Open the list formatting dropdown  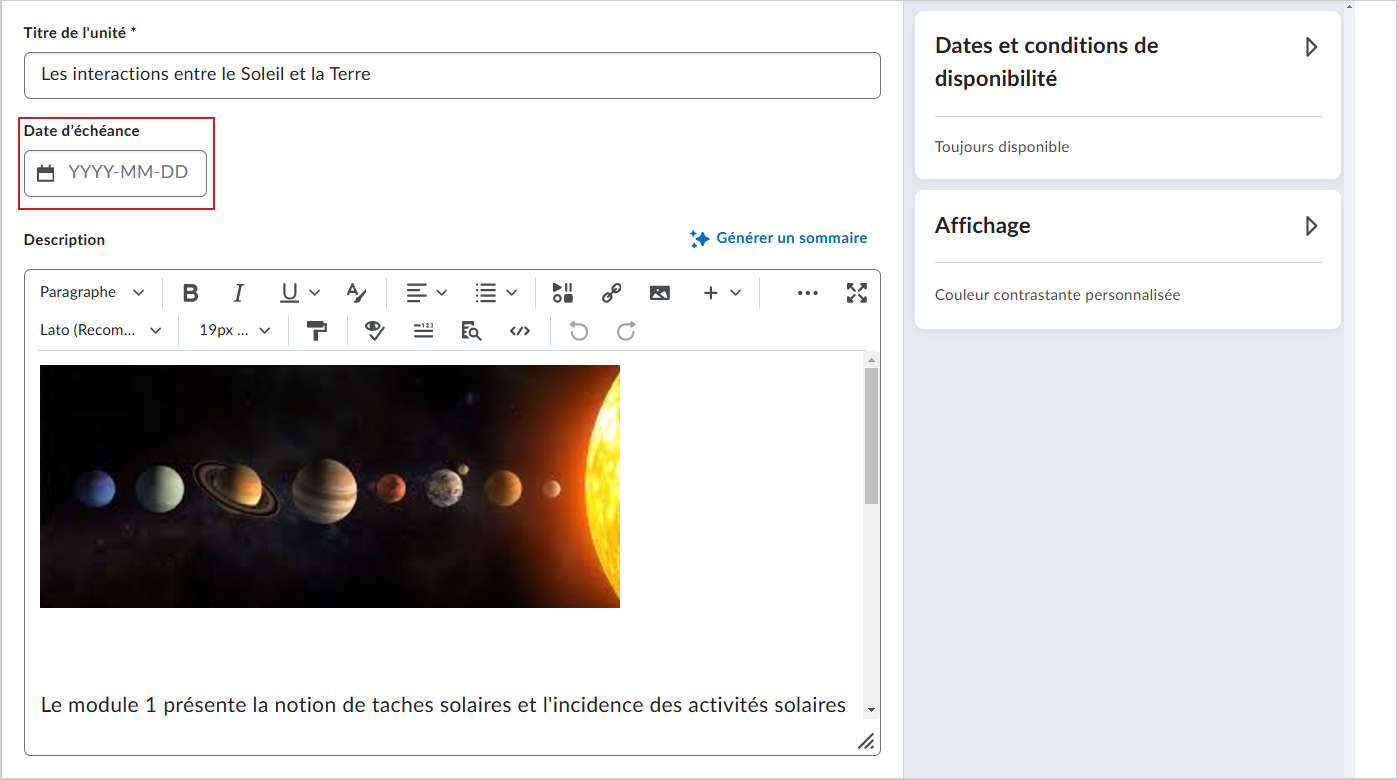pyautogui.click(x=496, y=293)
